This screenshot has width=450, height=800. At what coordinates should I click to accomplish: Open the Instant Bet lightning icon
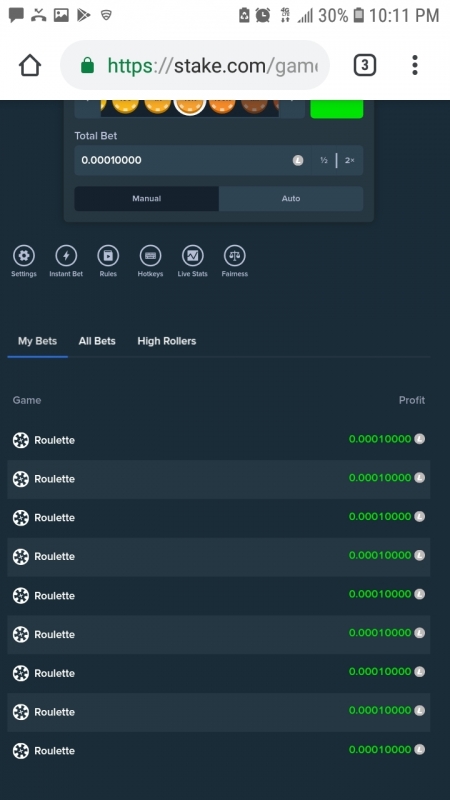[x=66, y=256]
